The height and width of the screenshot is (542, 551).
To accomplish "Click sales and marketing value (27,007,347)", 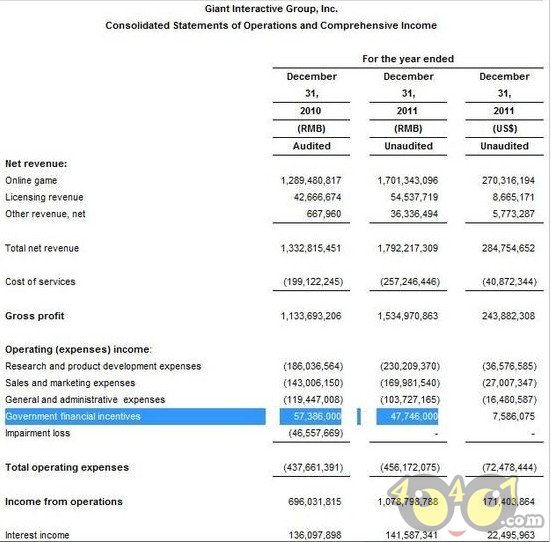I will (x=510, y=383).
